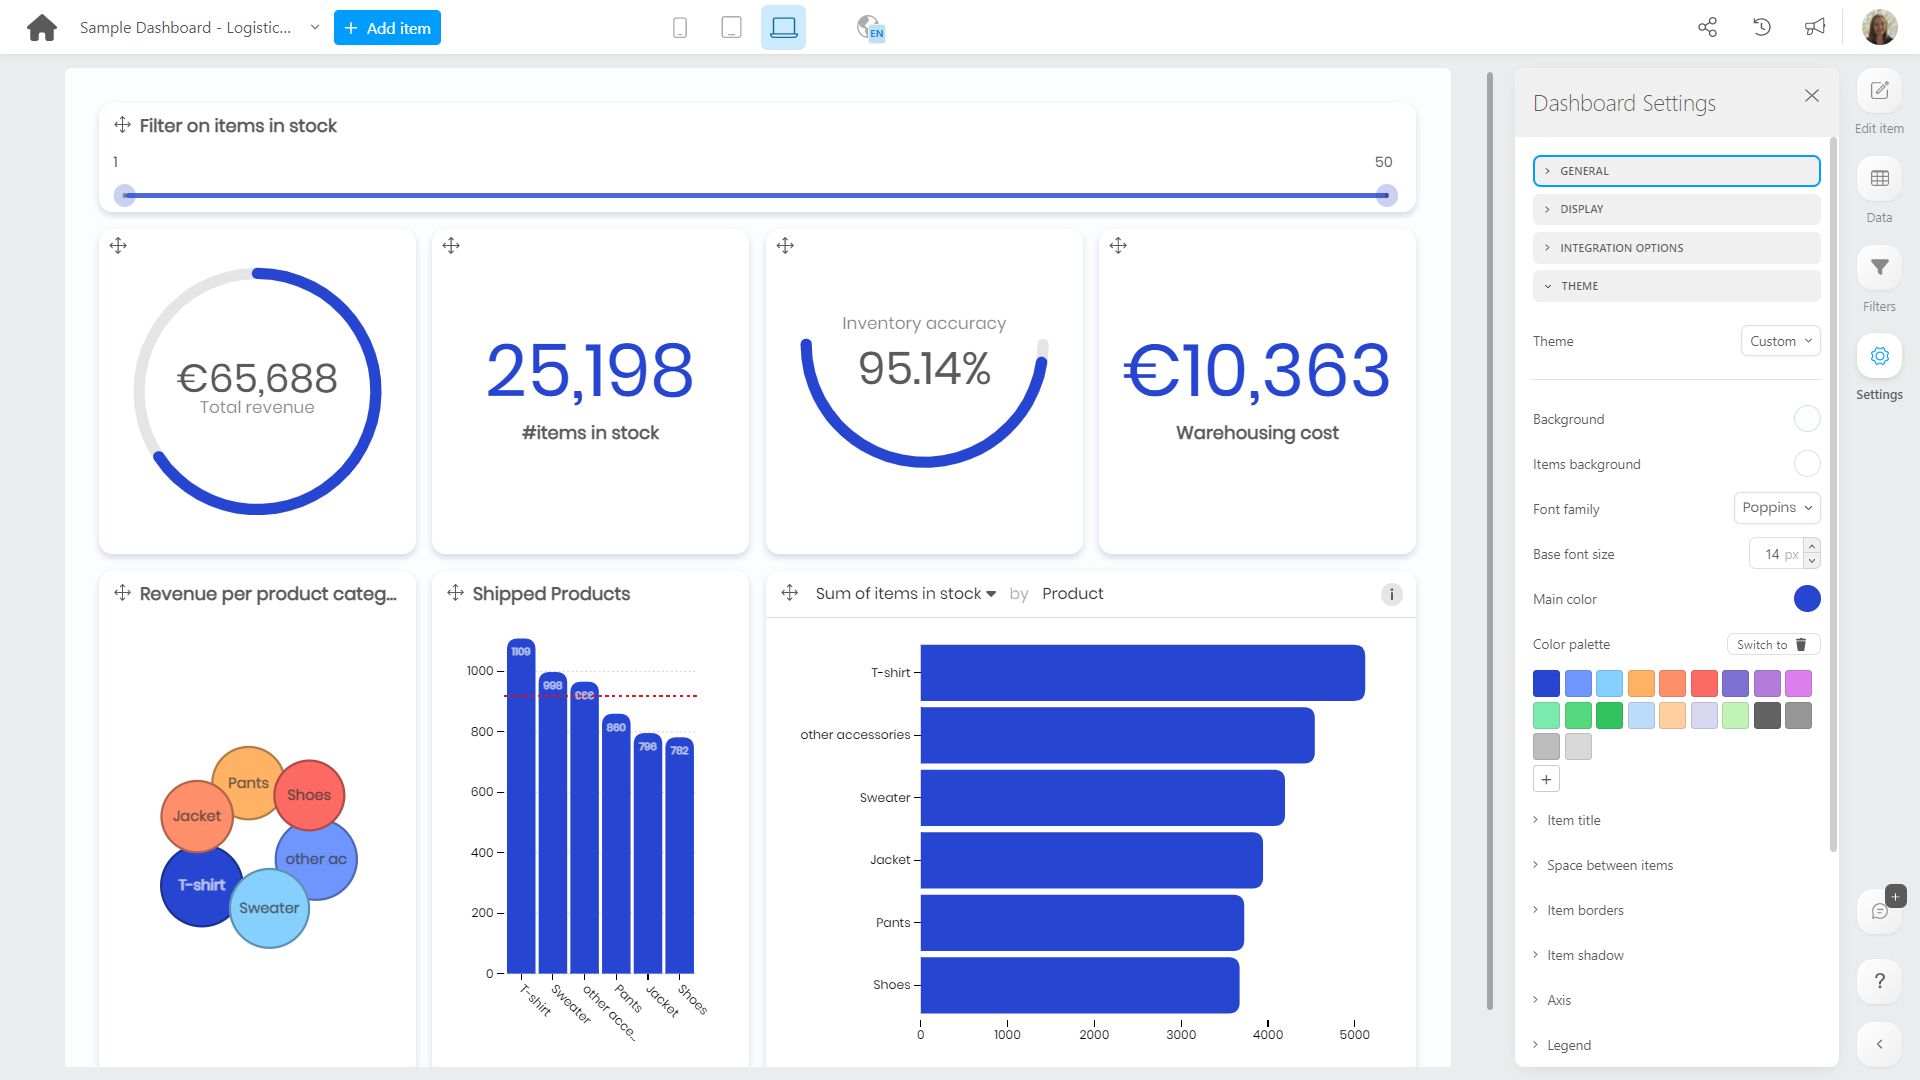Open the Filters side panel
The width and height of the screenshot is (1920, 1080).
point(1879,268)
